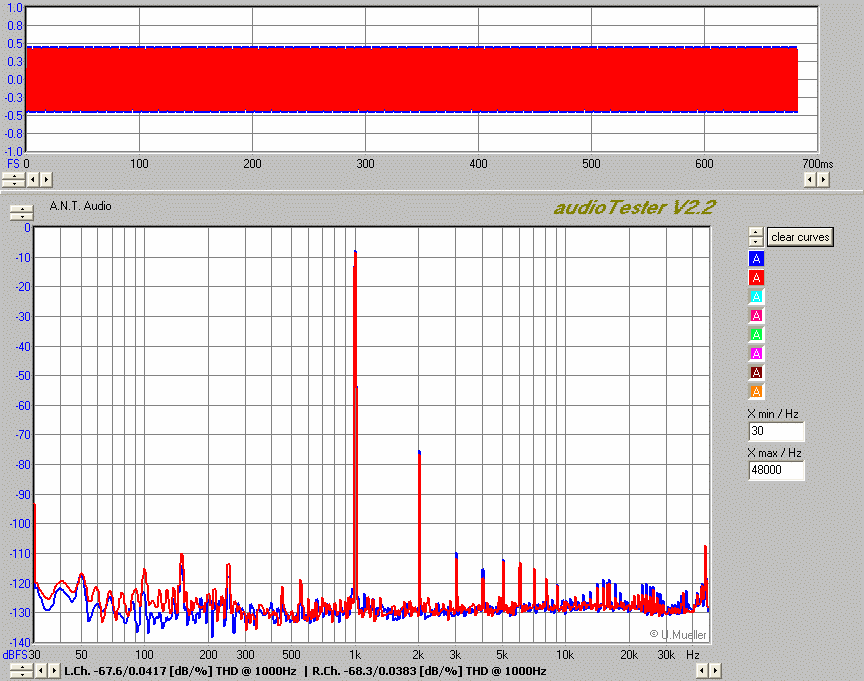Click left arrow below the spectrum Hz label
The width and height of the screenshot is (864, 681).
(x=702, y=671)
